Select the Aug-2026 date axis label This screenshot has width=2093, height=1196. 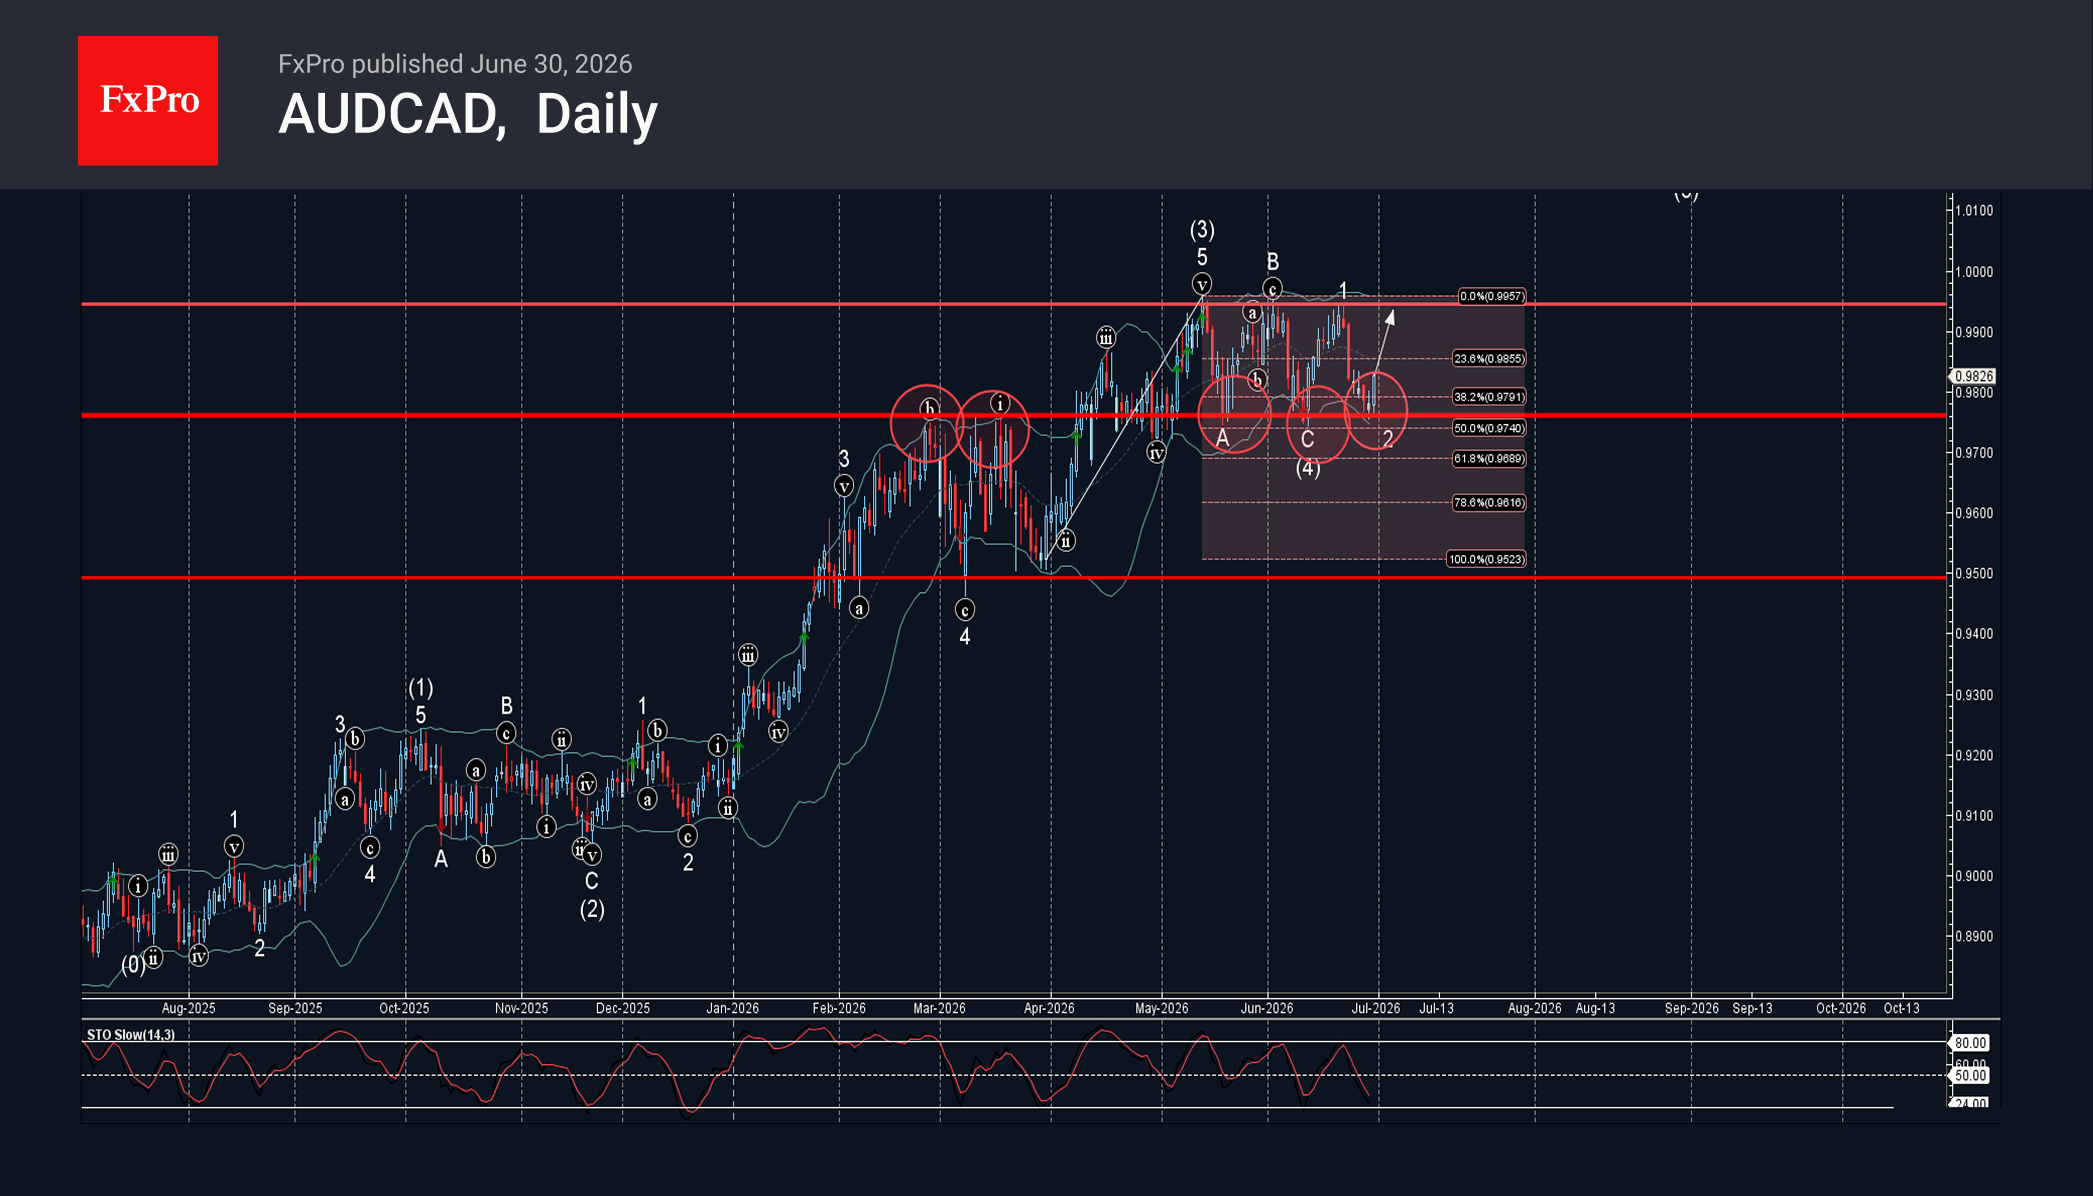[x=1534, y=1008]
